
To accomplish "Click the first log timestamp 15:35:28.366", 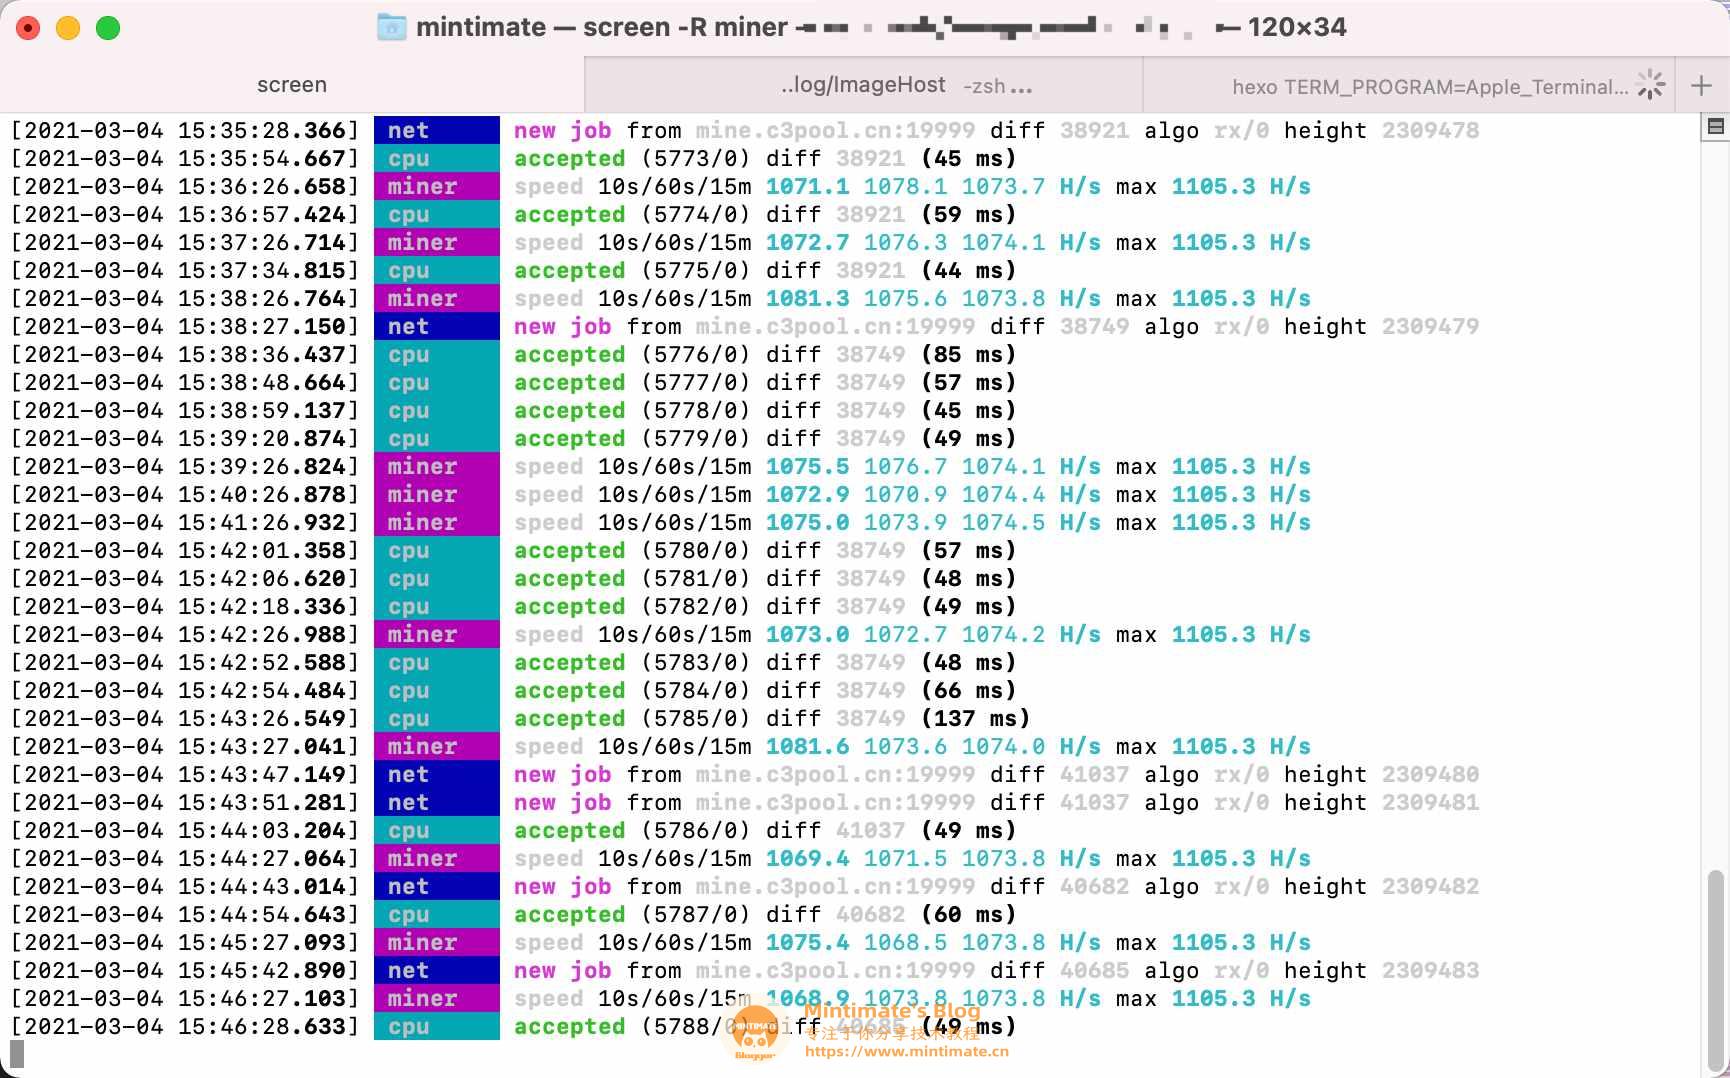I will (262, 130).
